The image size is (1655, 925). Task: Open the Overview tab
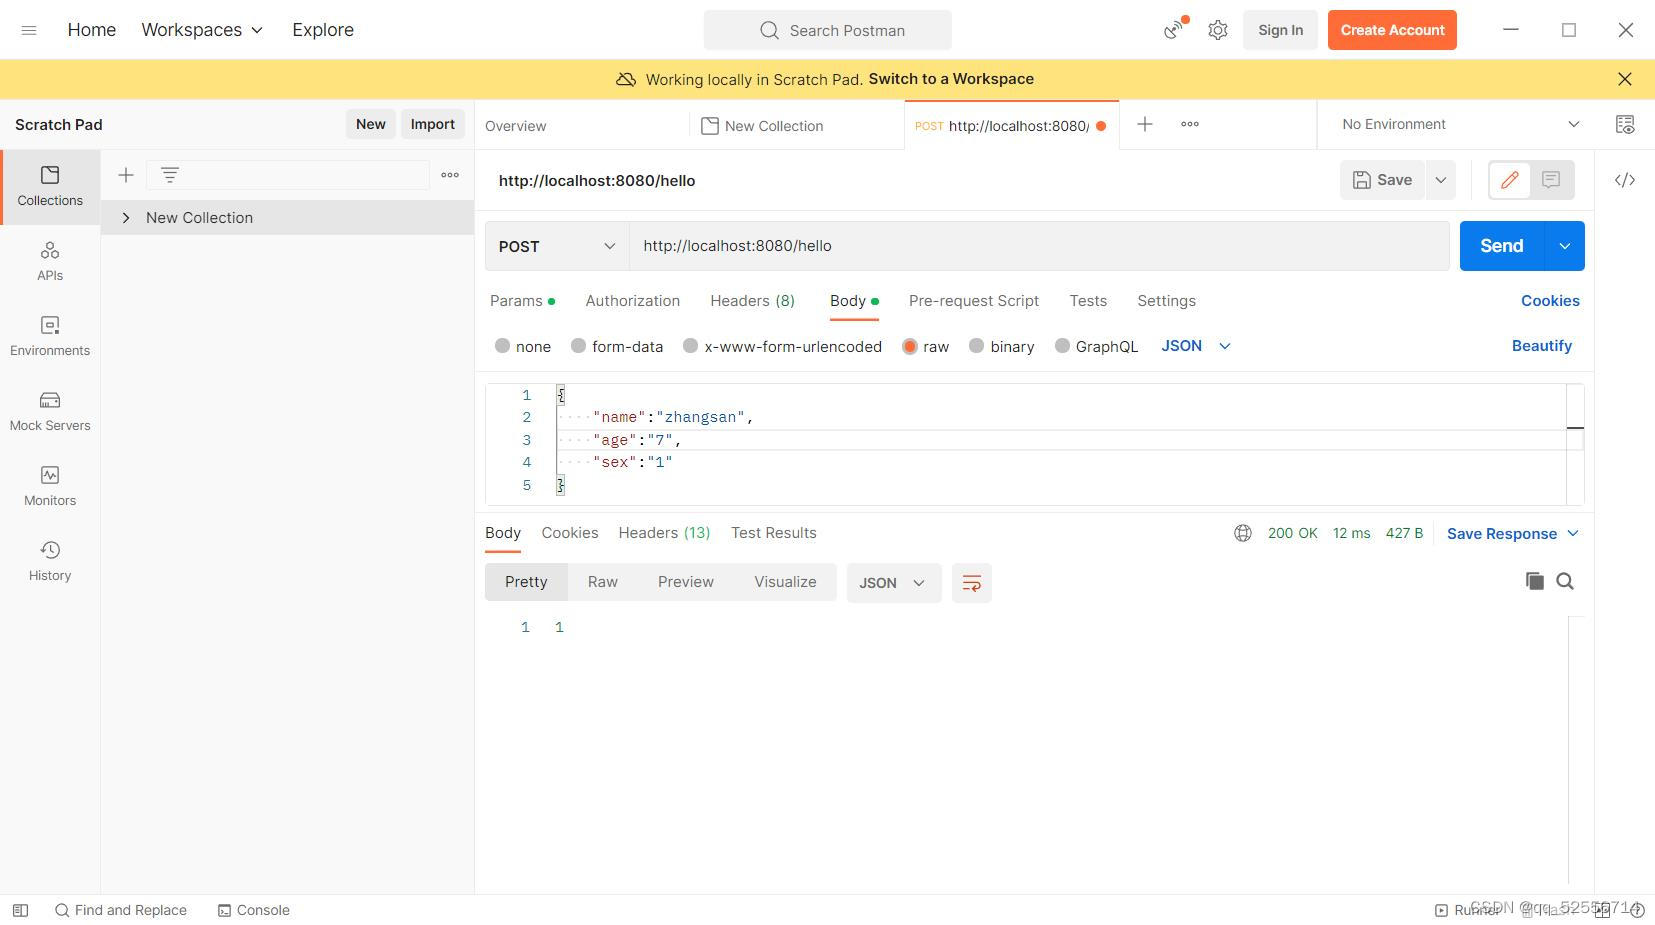click(516, 126)
